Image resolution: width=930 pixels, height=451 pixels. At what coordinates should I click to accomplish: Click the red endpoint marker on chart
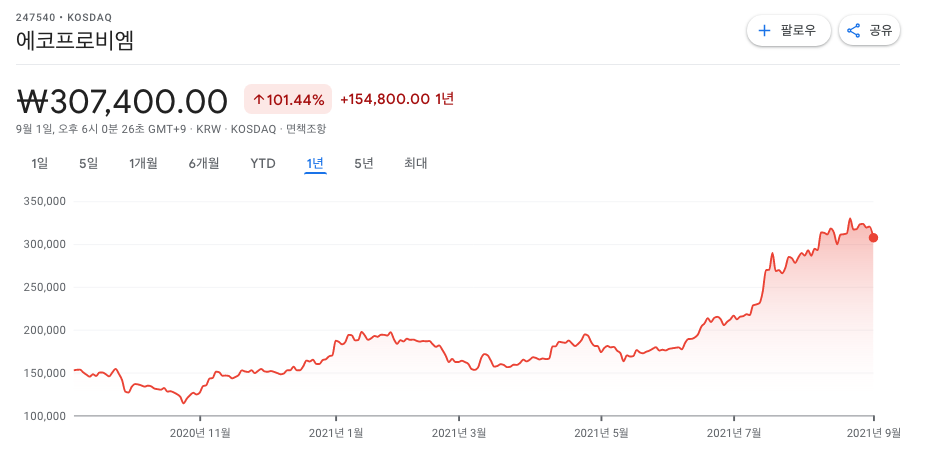(x=873, y=238)
